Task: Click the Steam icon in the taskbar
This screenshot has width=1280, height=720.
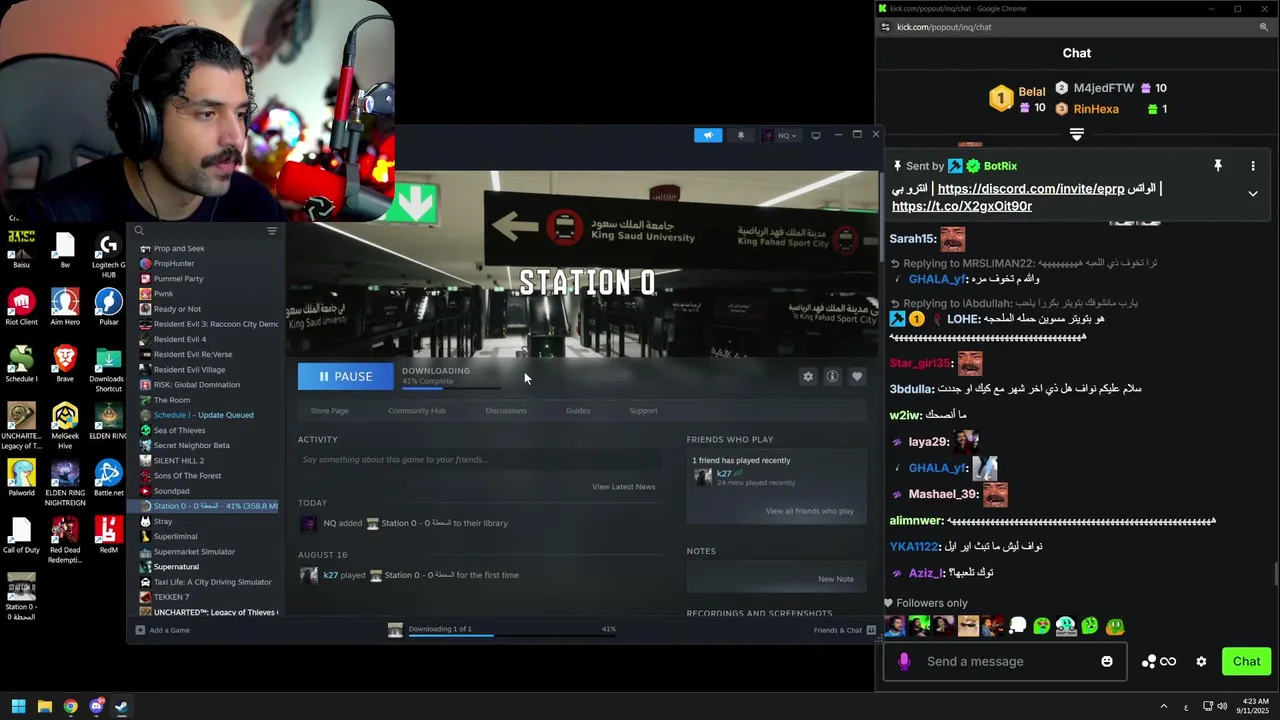Action: pyautogui.click(x=121, y=706)
